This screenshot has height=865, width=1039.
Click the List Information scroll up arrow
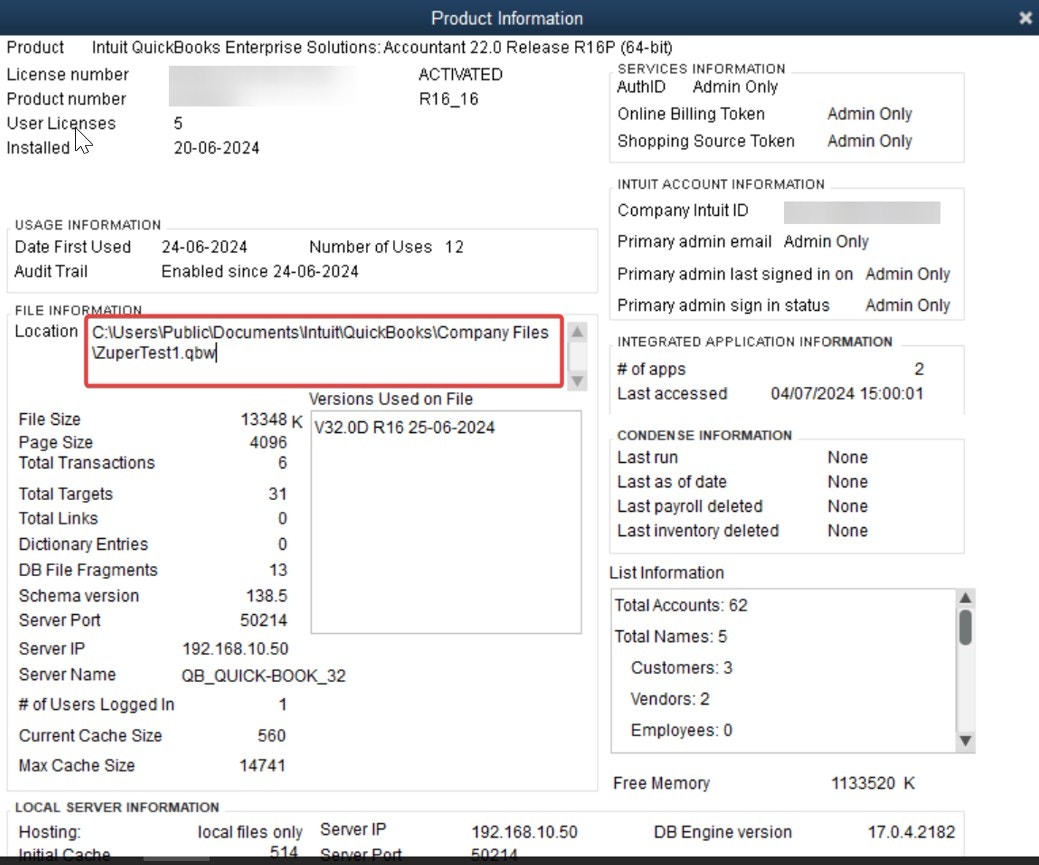pos(965,598)
